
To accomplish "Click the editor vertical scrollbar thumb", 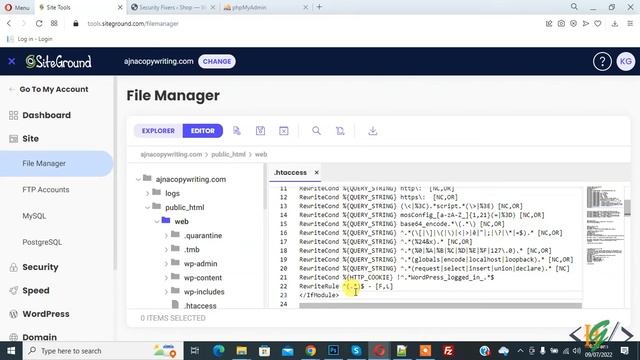I will point(627,208).
